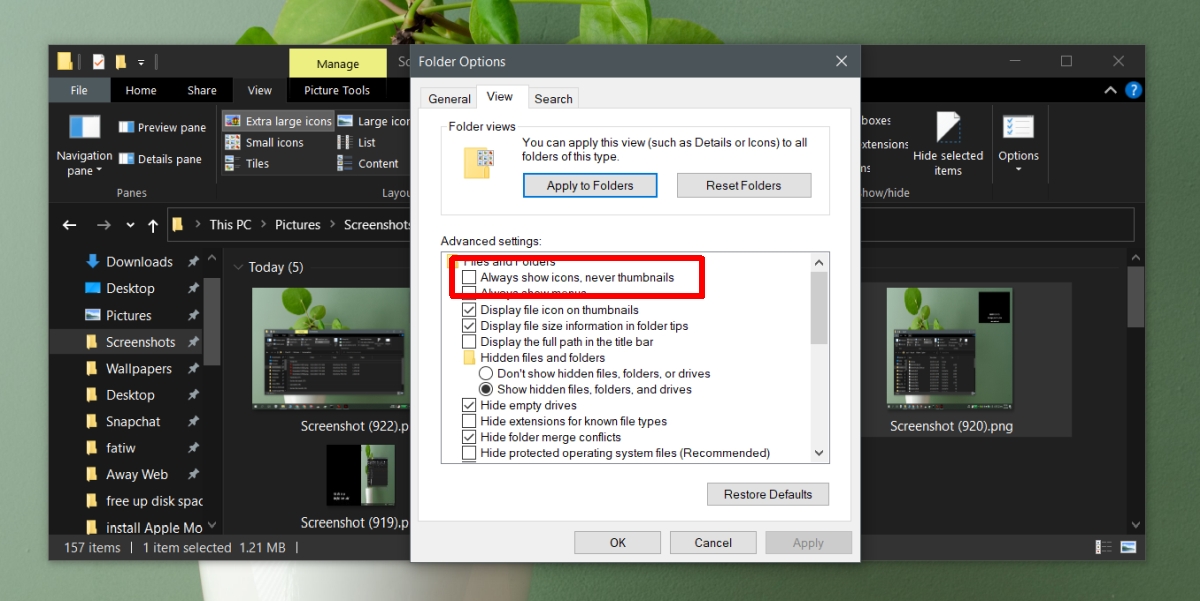
Task: Switch to the Share ribbon tab
Action: click(x=202, y=90)
